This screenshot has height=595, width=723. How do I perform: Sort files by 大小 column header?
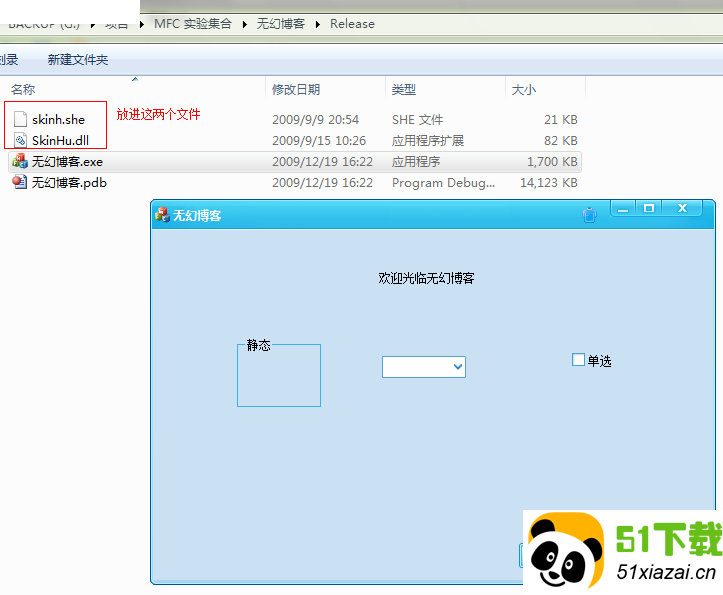click(524, 89)
